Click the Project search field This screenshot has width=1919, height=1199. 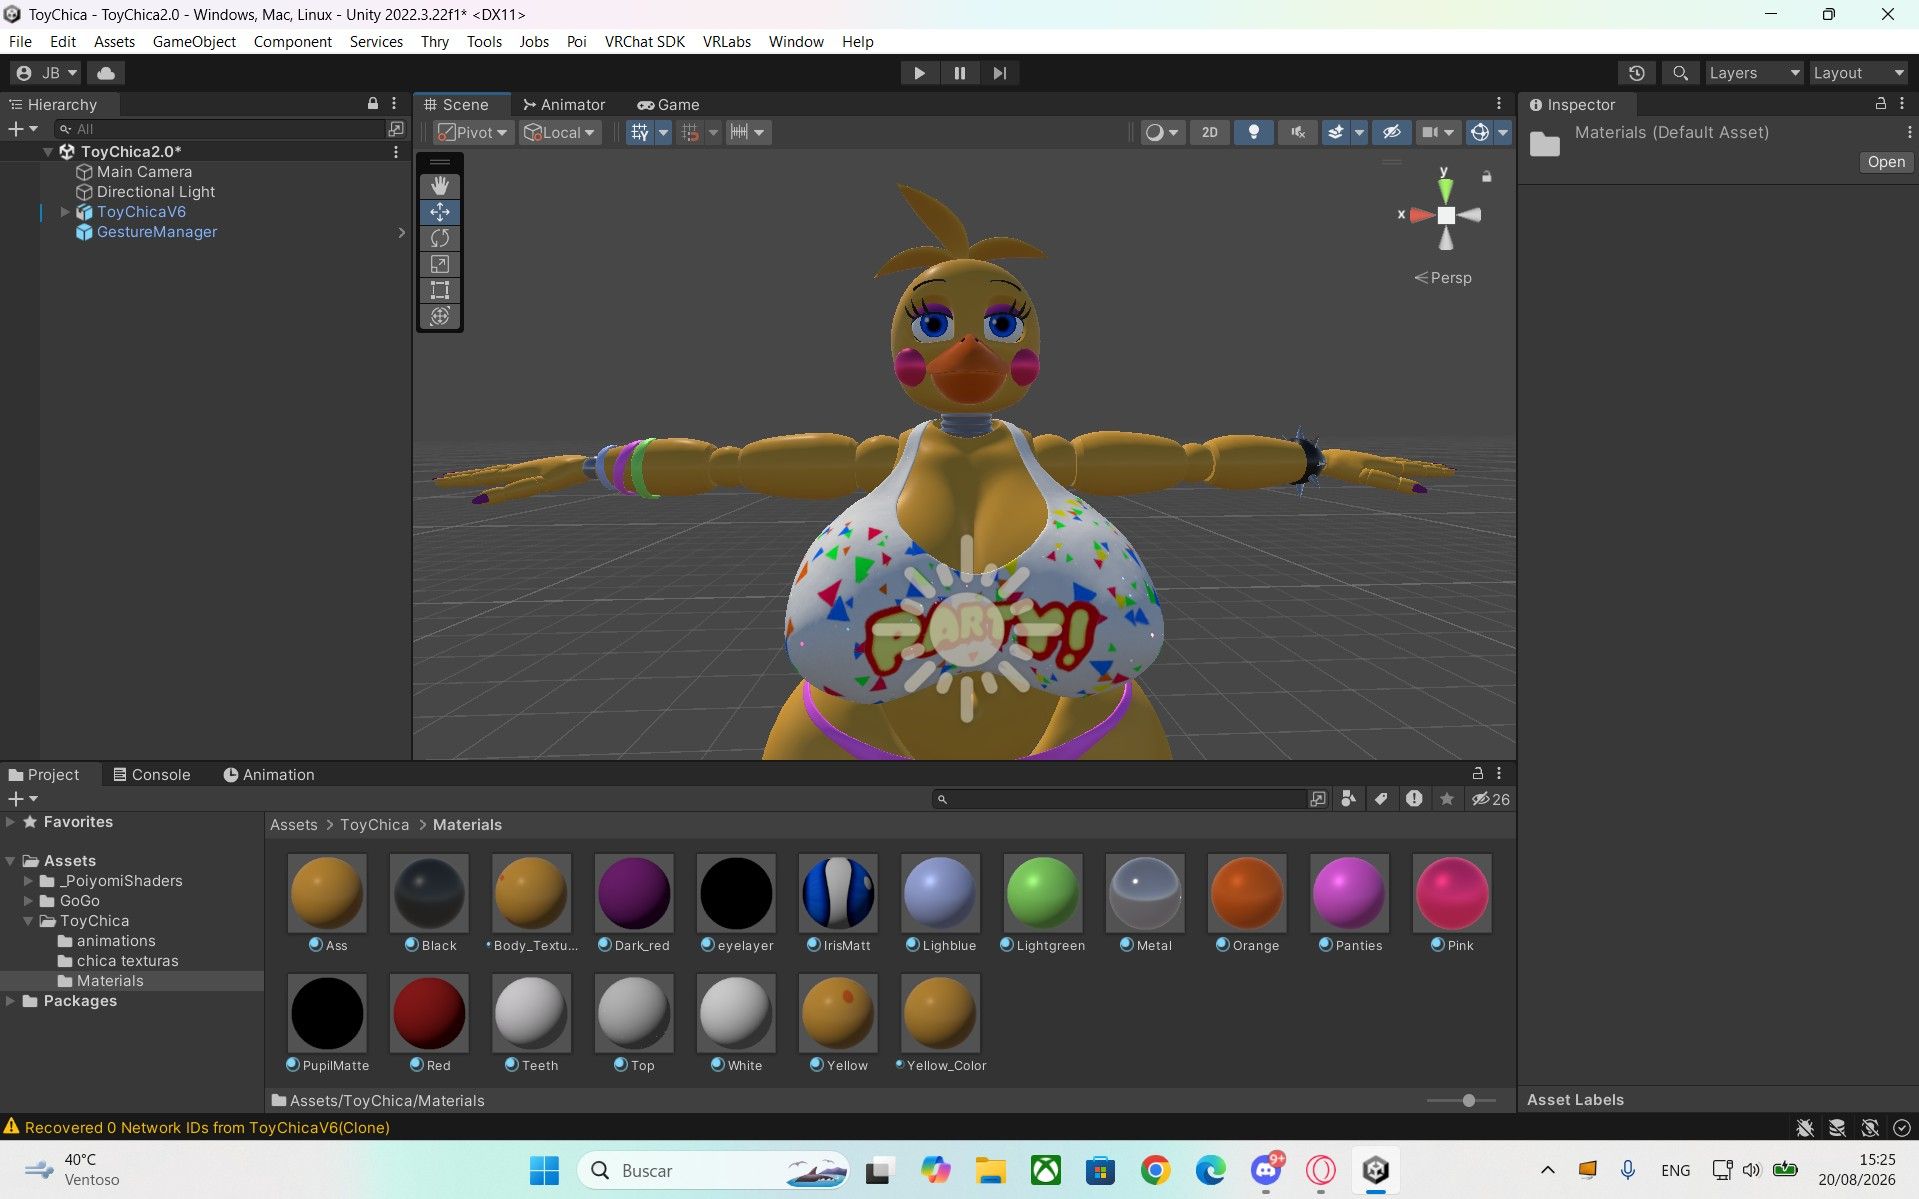[x=1120, y=799]
